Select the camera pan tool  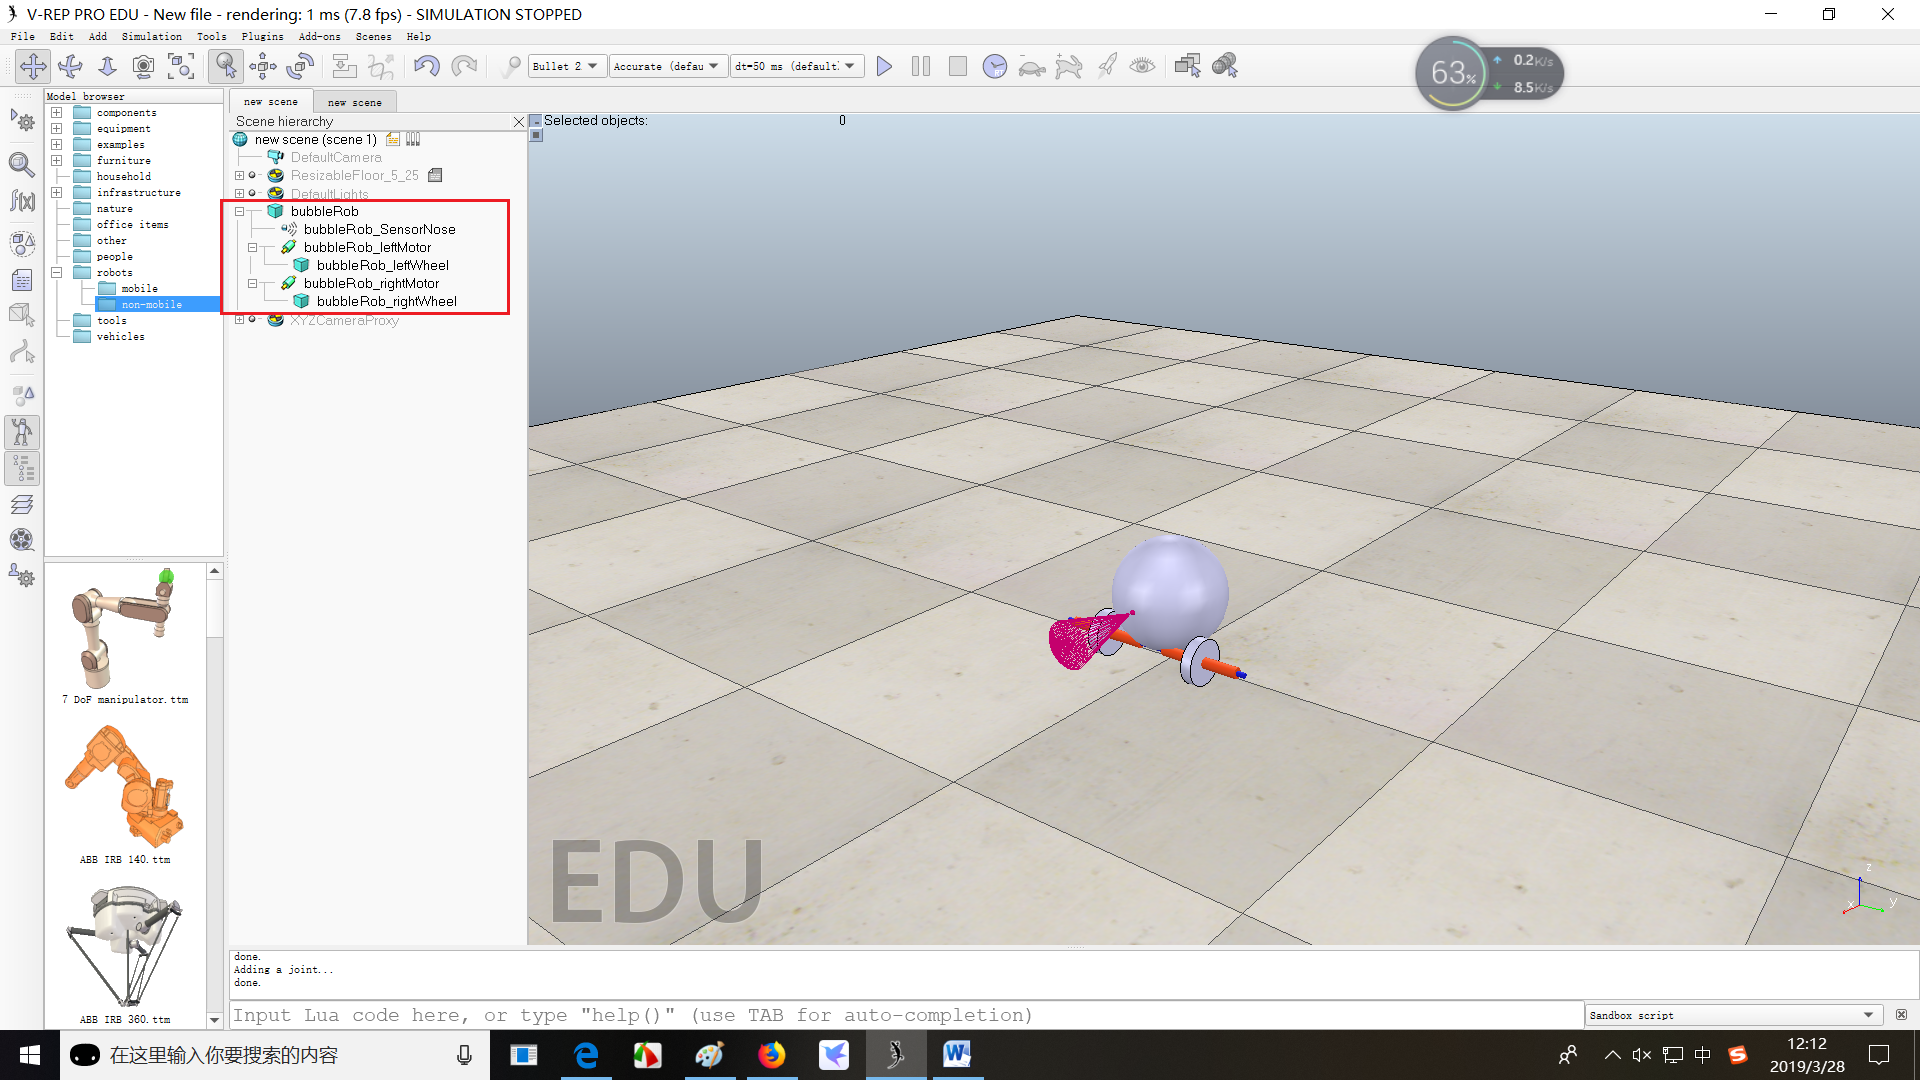[x=33, y=66]
